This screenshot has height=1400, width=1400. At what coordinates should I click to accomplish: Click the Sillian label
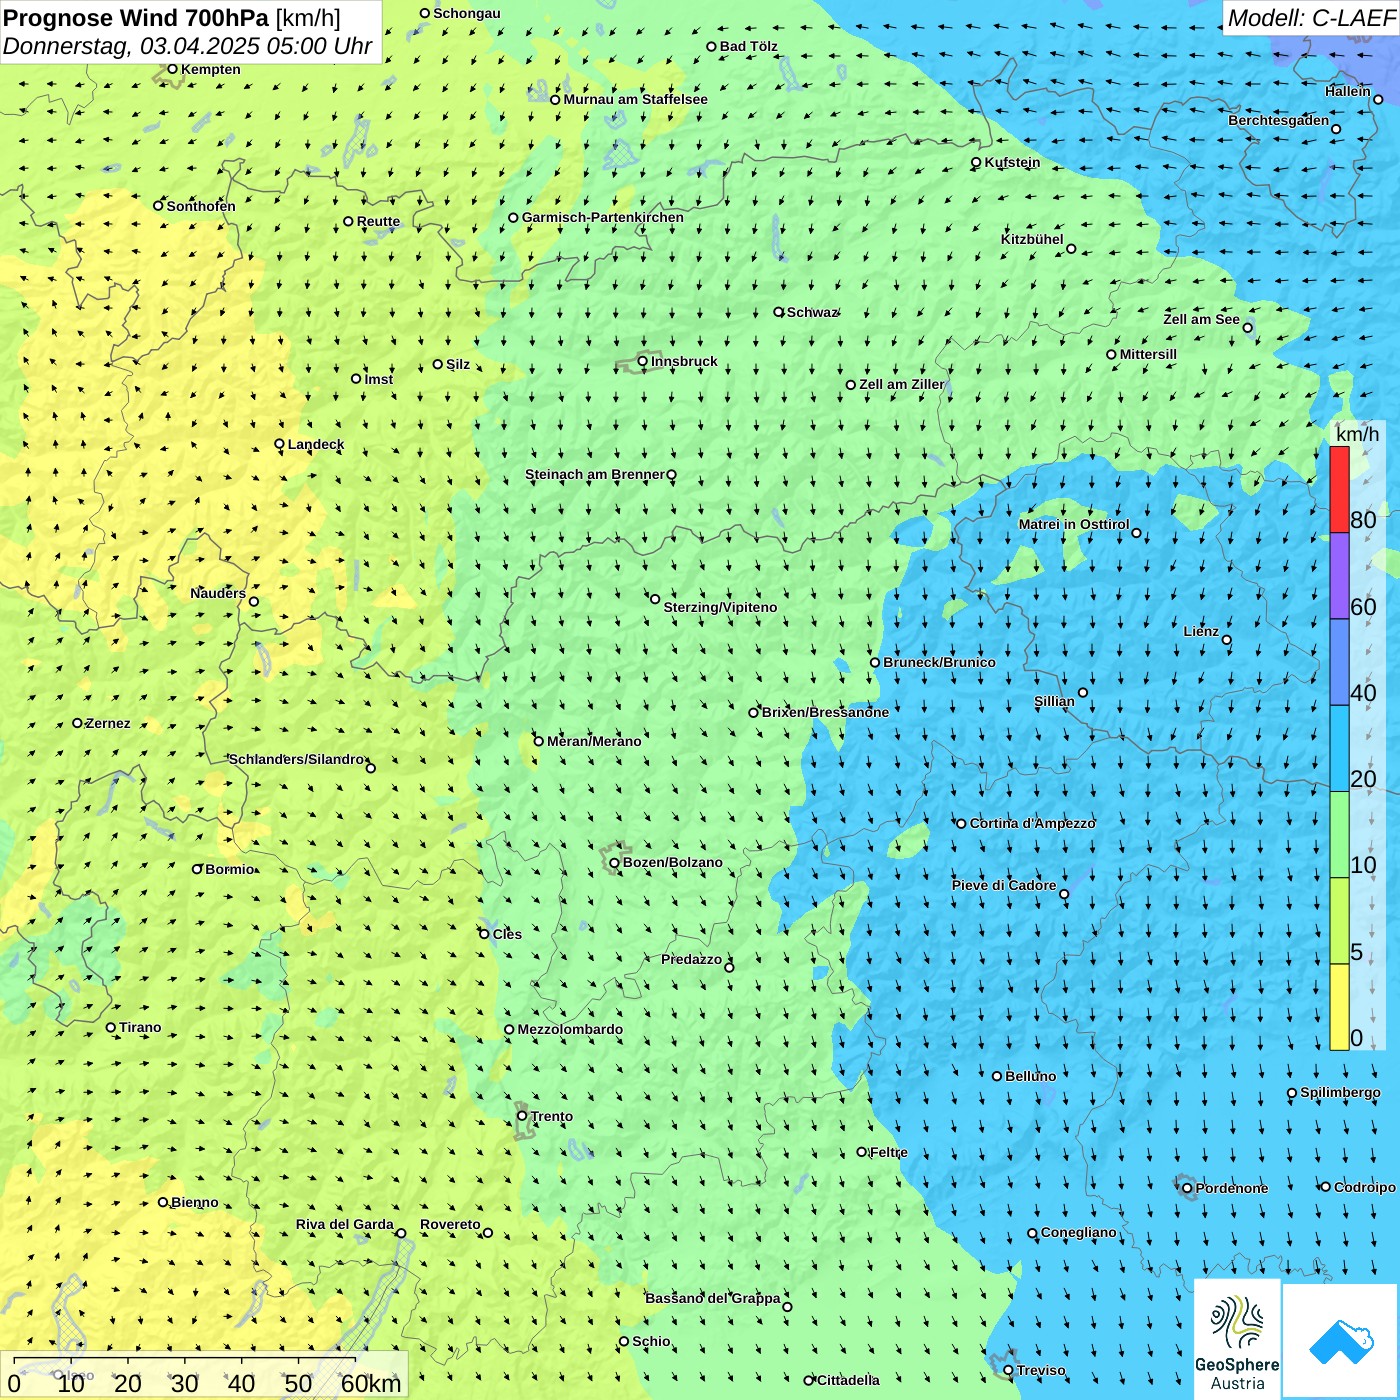pos(1054,701)
